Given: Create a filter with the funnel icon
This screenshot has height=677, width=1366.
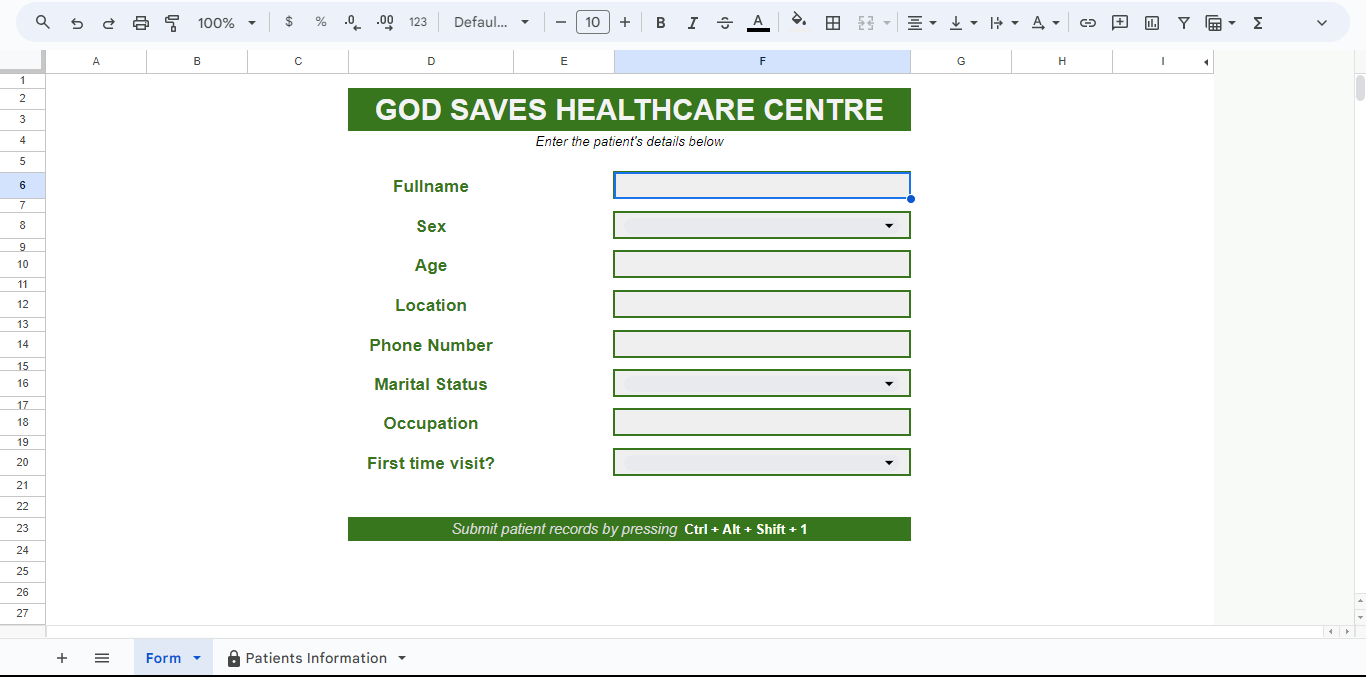Looking at the screenshot, I should pos(1184,22).
